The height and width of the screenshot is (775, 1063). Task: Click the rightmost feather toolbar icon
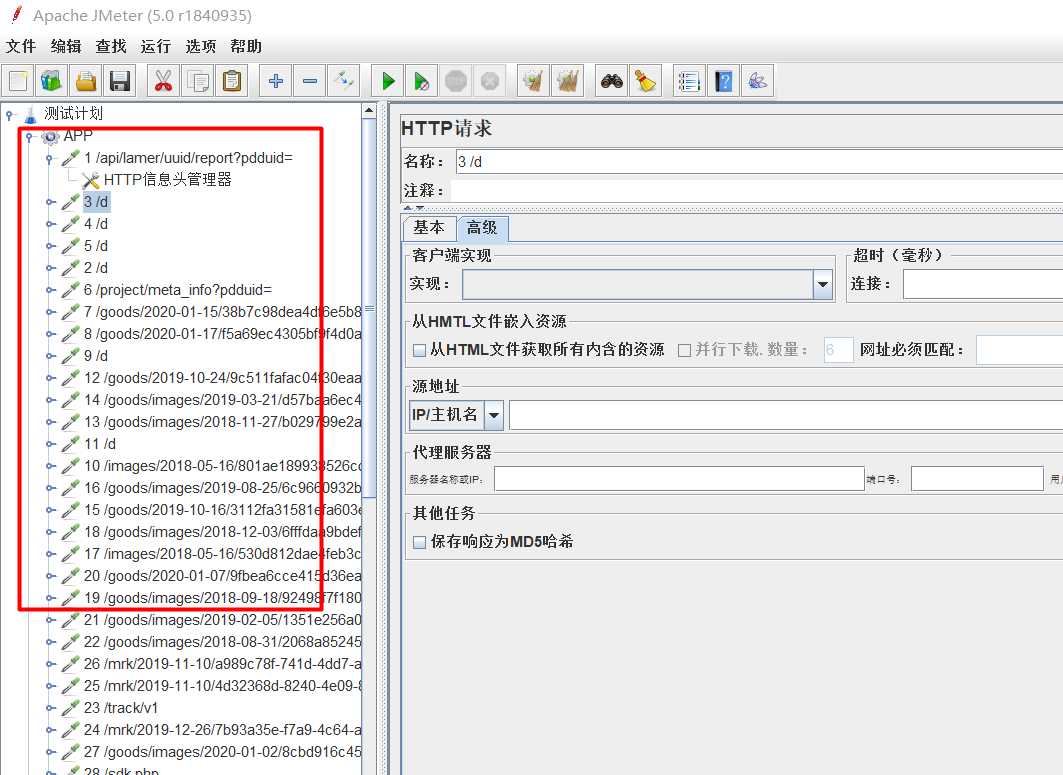[x=757, y=81]
